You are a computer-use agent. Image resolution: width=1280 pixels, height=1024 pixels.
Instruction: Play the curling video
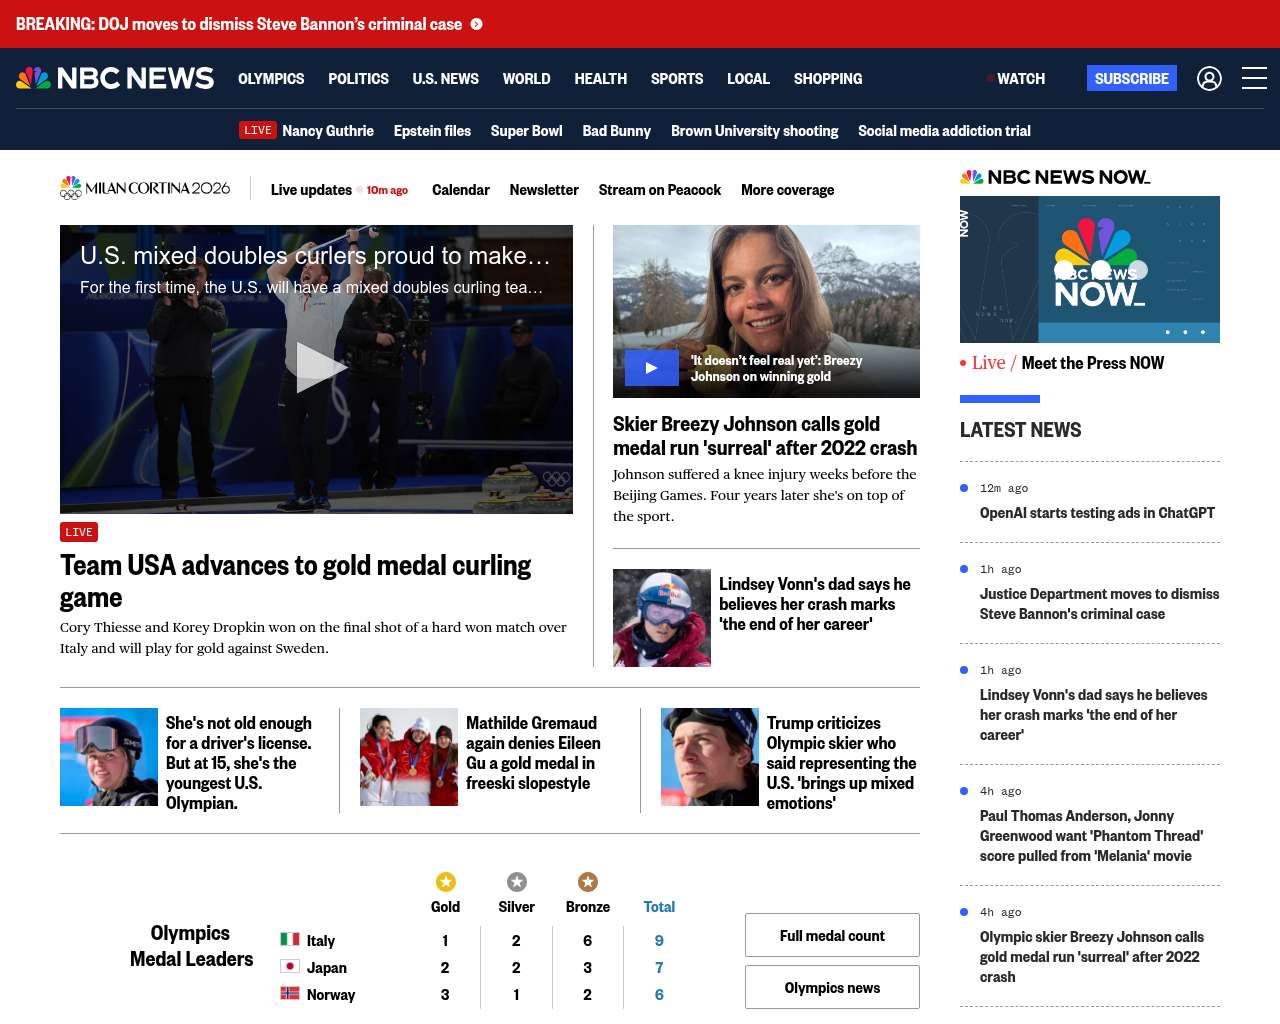pos(317,367)
